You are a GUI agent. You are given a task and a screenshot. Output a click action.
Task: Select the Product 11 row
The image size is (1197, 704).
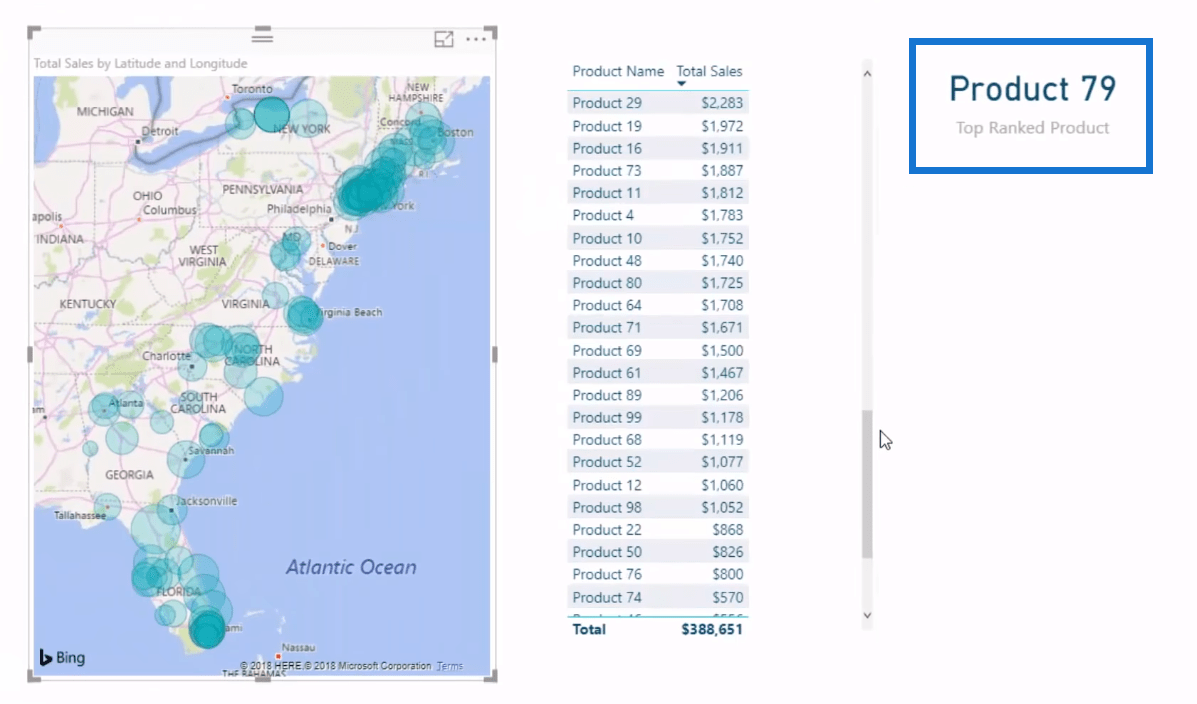point(657,192)
